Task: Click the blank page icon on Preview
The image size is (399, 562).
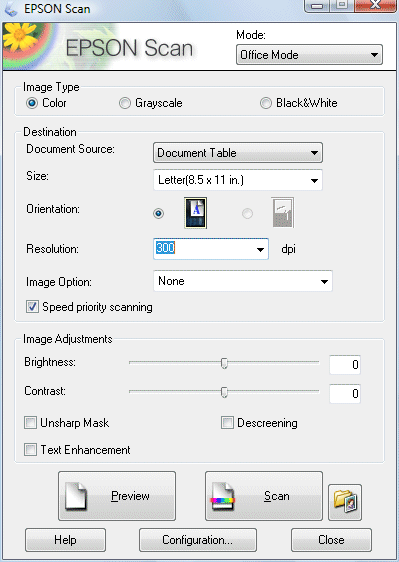Action: 76,496
